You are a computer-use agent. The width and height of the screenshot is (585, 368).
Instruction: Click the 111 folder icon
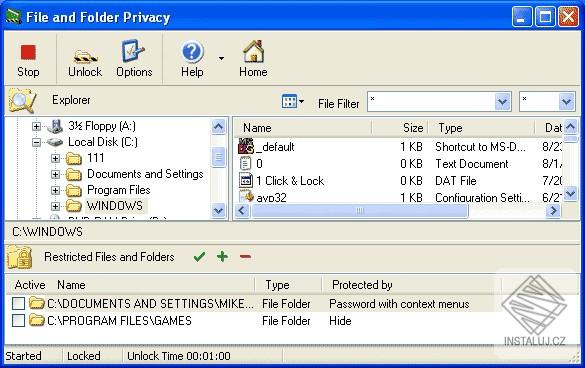[74, 159]
